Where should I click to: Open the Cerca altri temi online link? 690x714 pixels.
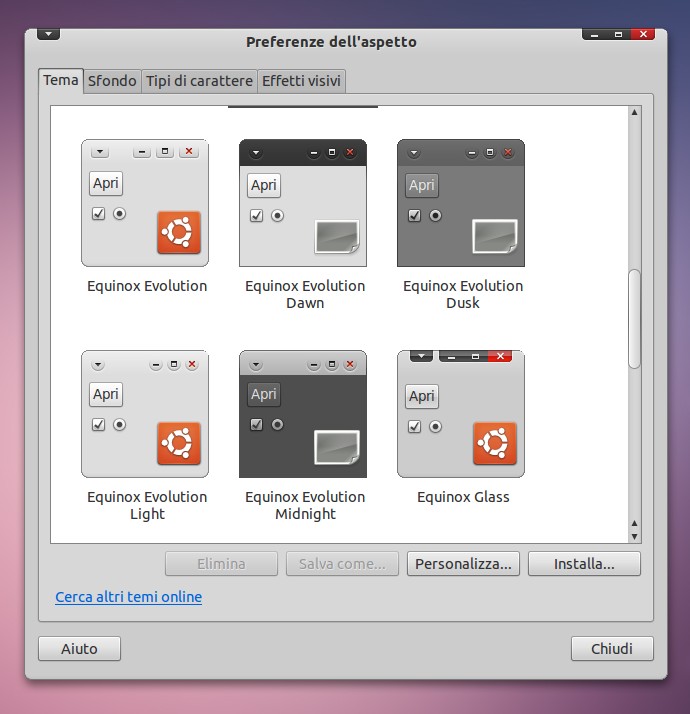click(128, 597)
